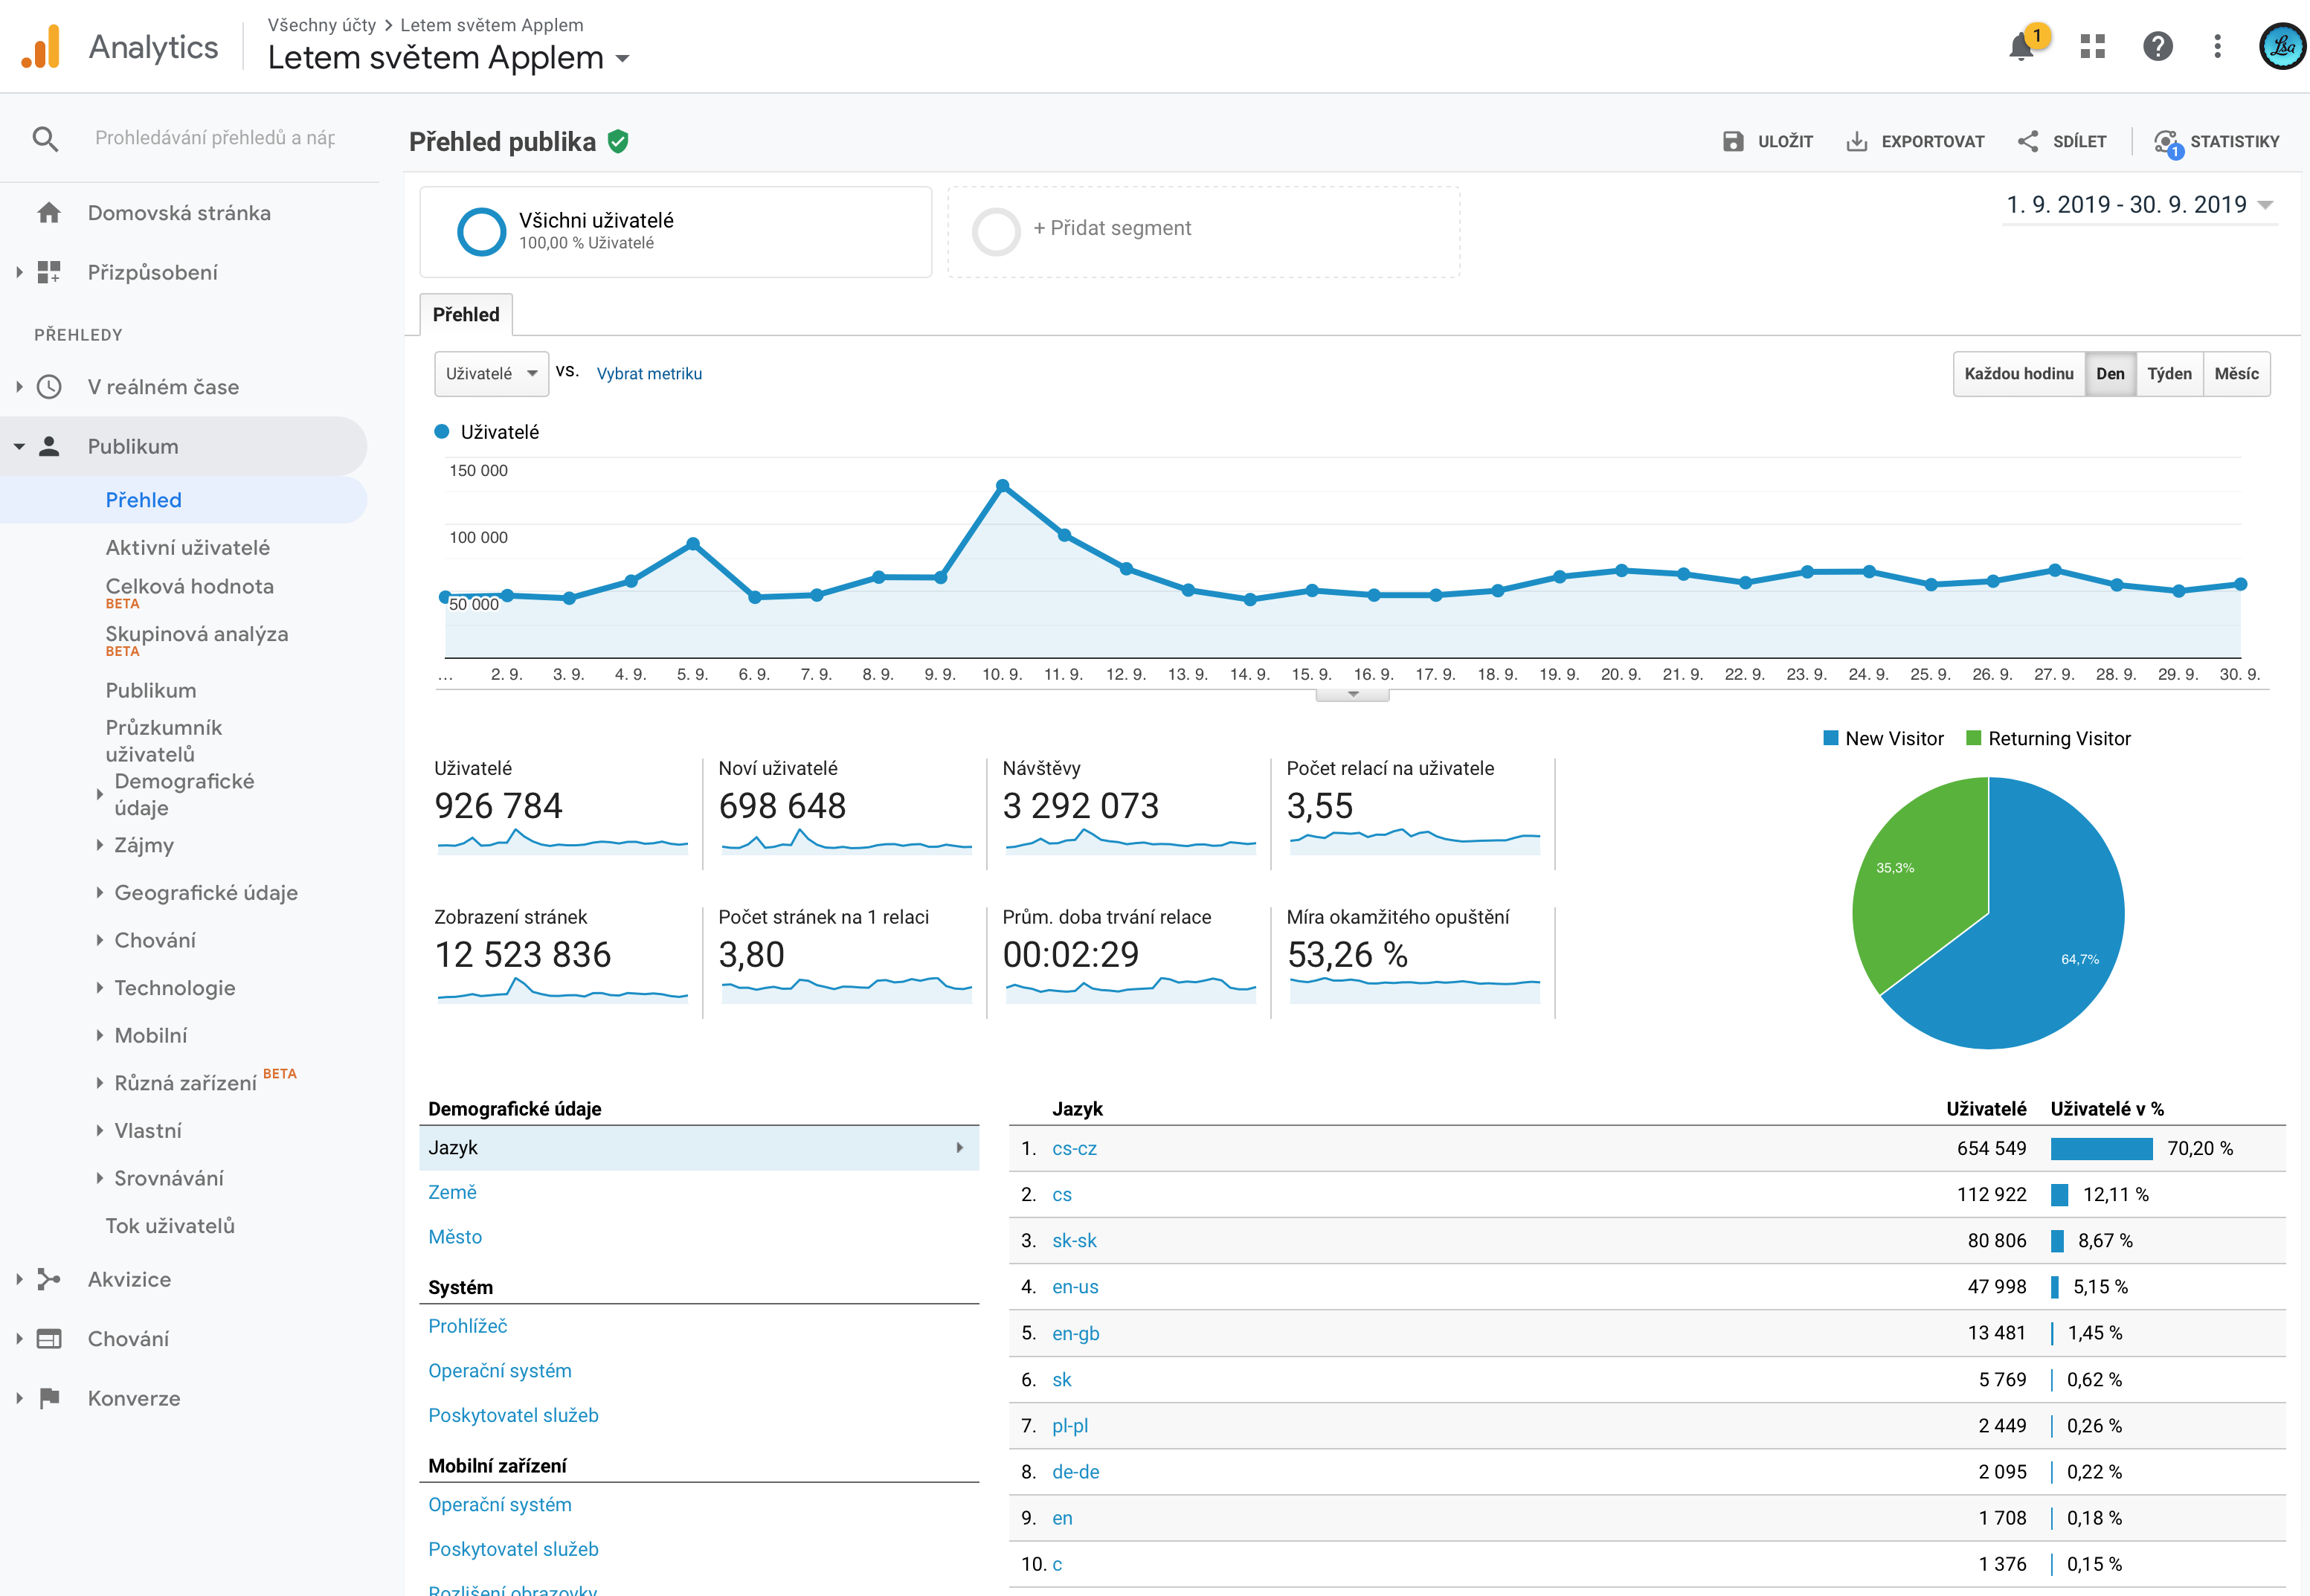Click the report search input field

(215, 138)
